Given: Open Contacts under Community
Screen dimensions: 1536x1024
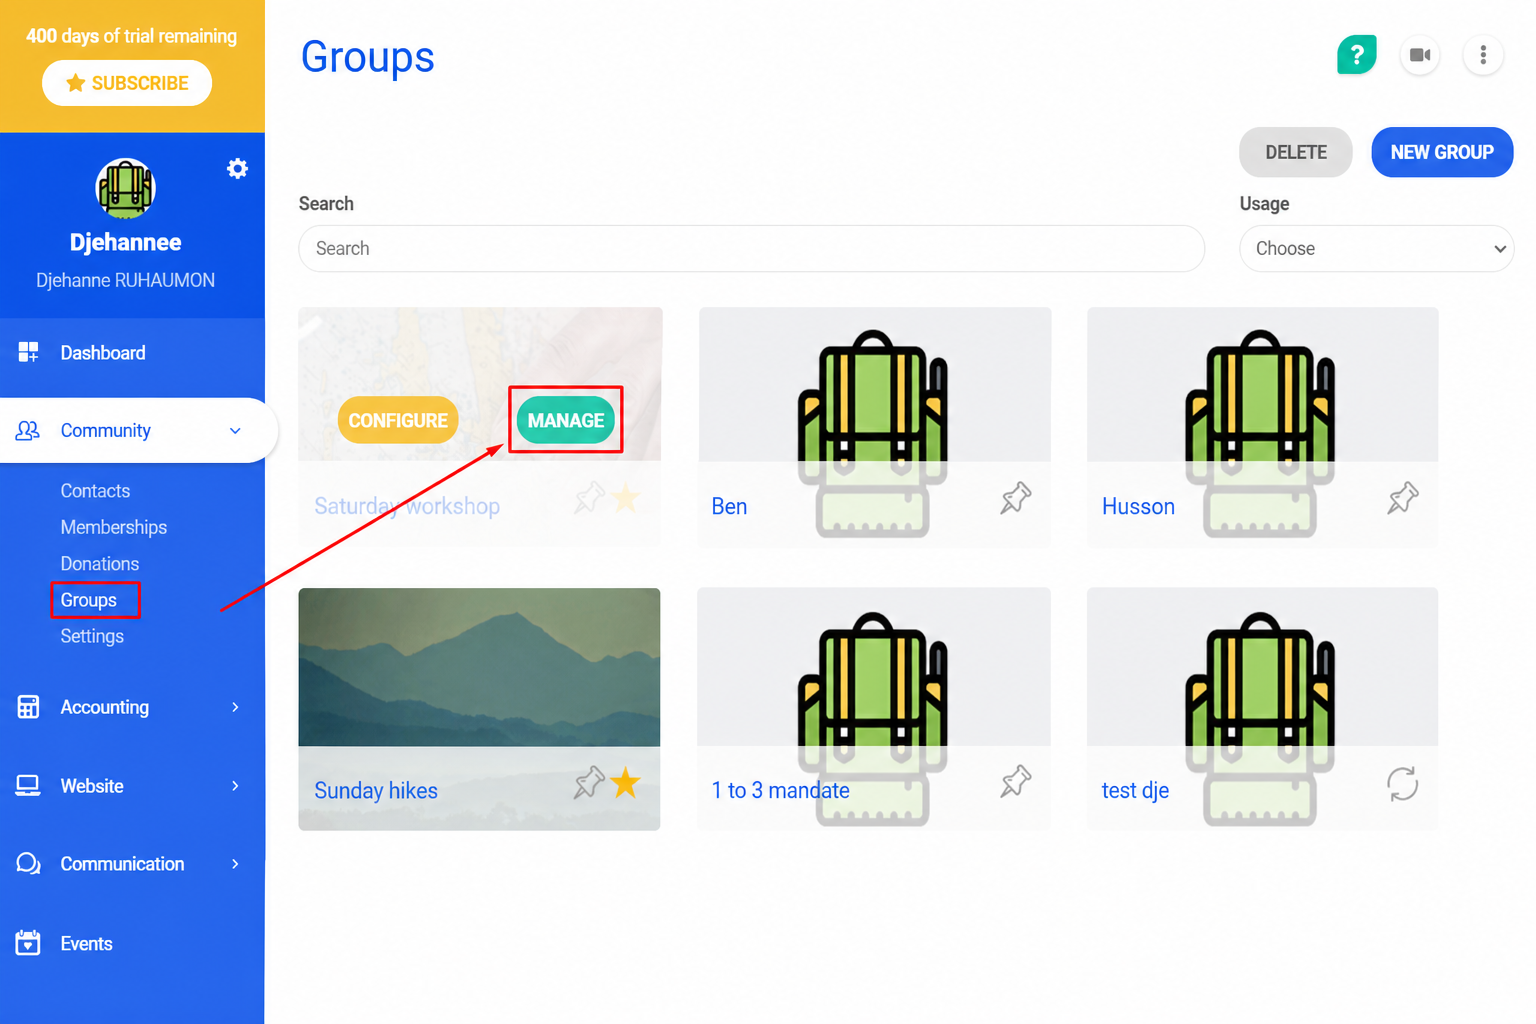Looking at the screenshot, I should coord(95,491).
